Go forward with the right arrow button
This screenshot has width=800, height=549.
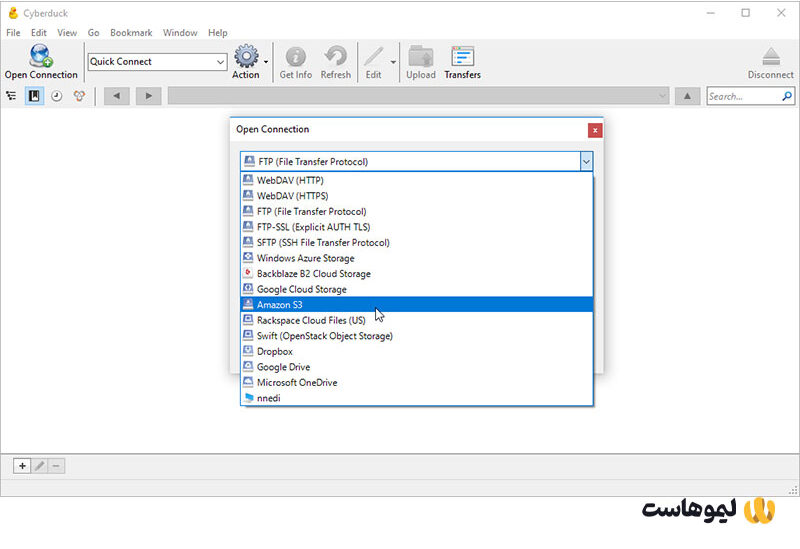[148, 96]
